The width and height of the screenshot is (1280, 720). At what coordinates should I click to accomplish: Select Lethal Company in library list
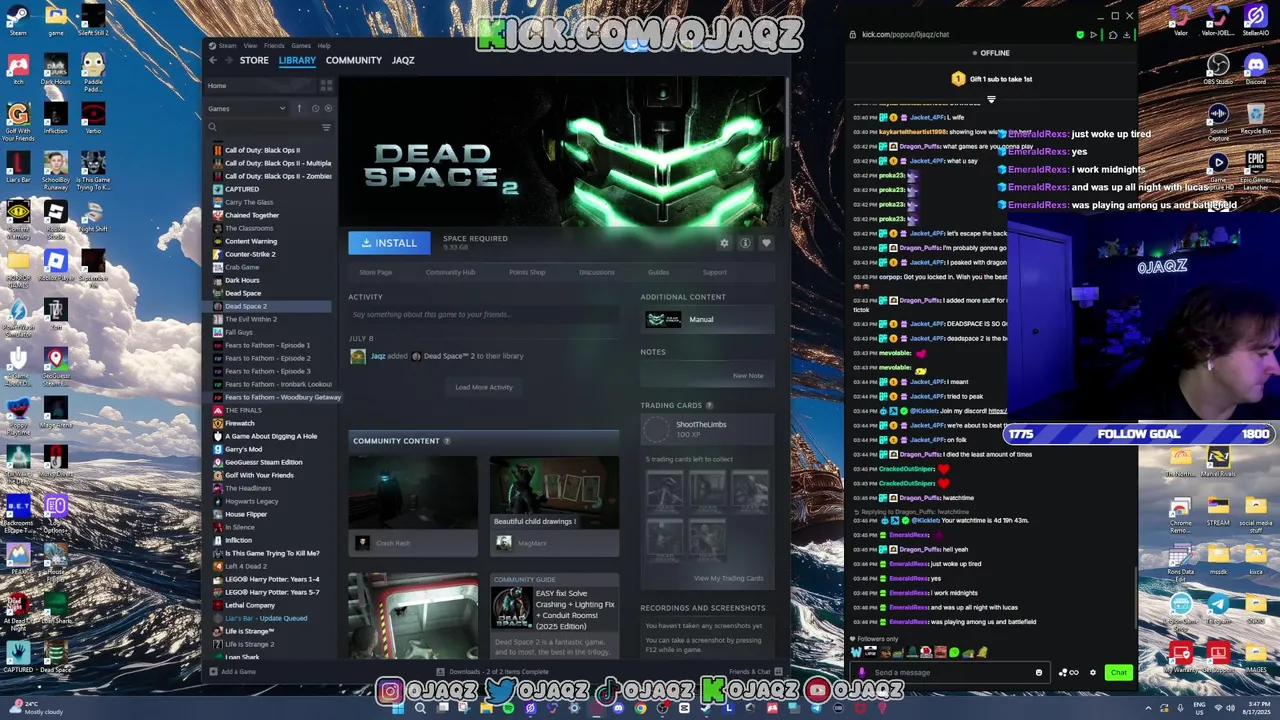[250, 605]
